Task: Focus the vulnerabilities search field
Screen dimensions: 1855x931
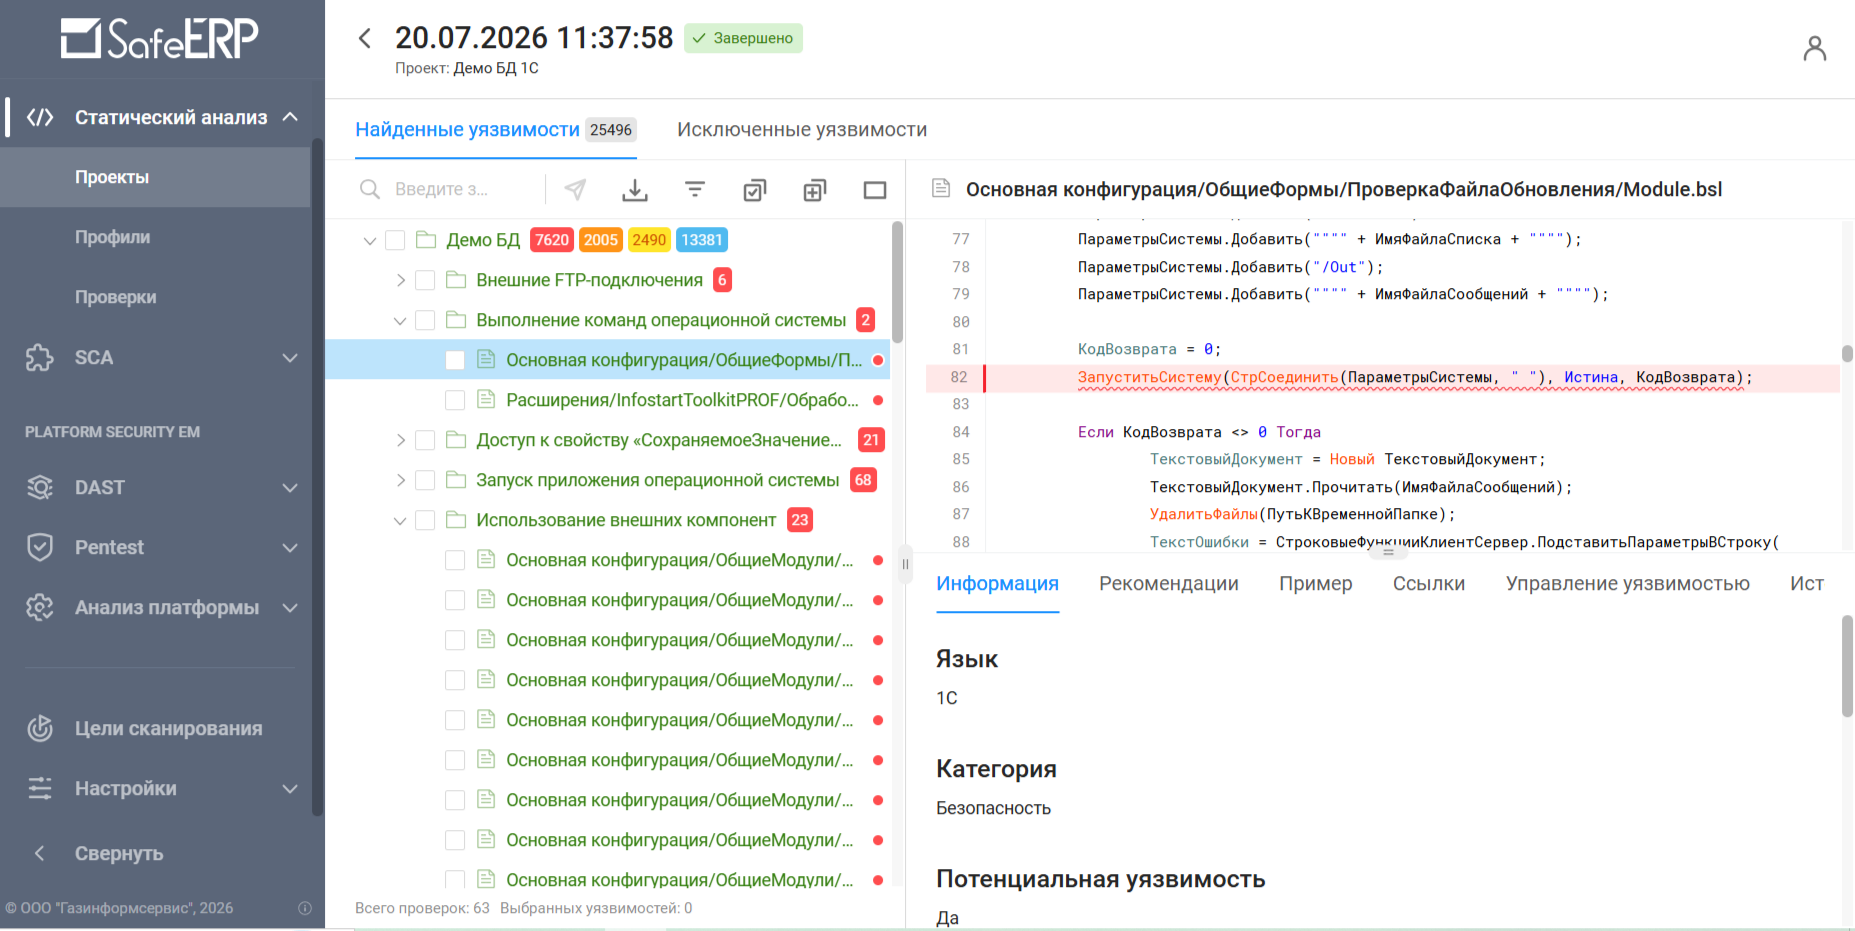Action: point(448,189)
